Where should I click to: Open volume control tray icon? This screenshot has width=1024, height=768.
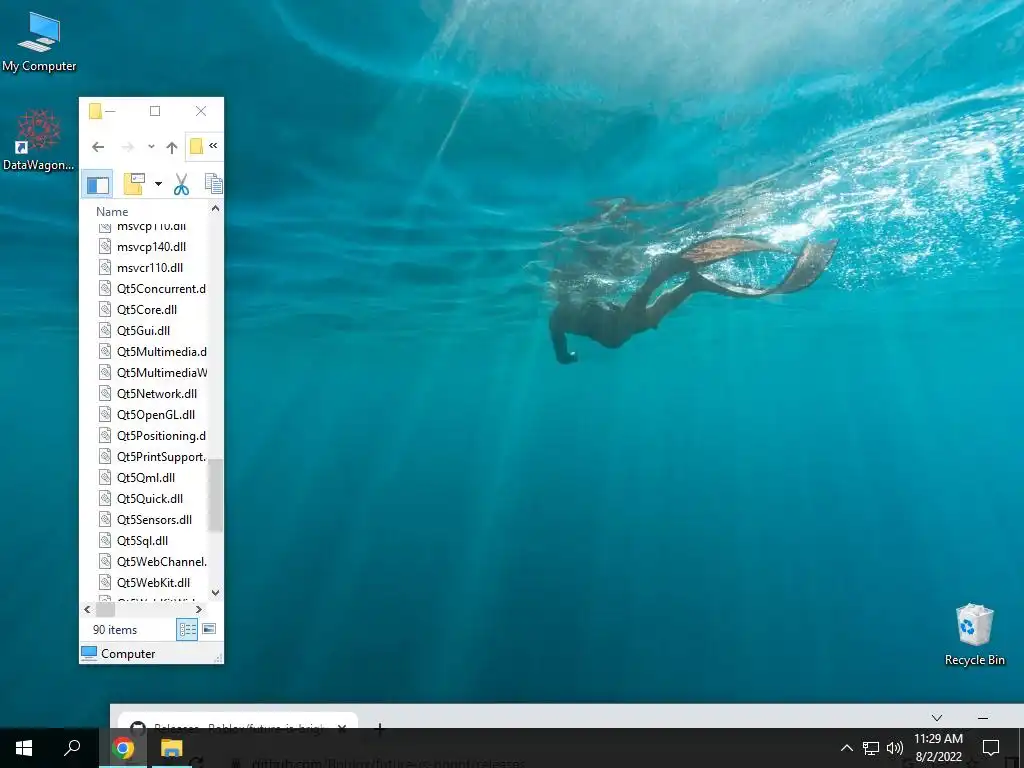[895, 748]
